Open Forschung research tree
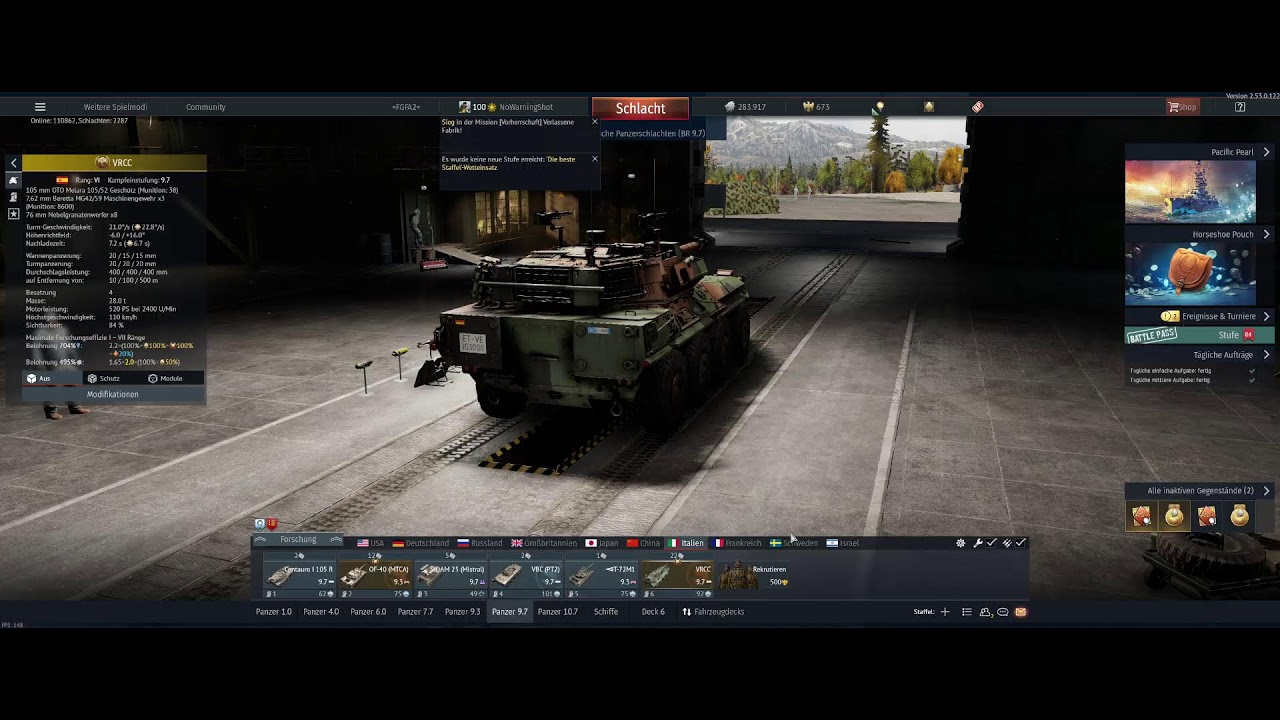Image resolution: width=1280 pixels, height=720 pixels. [298, 540]
